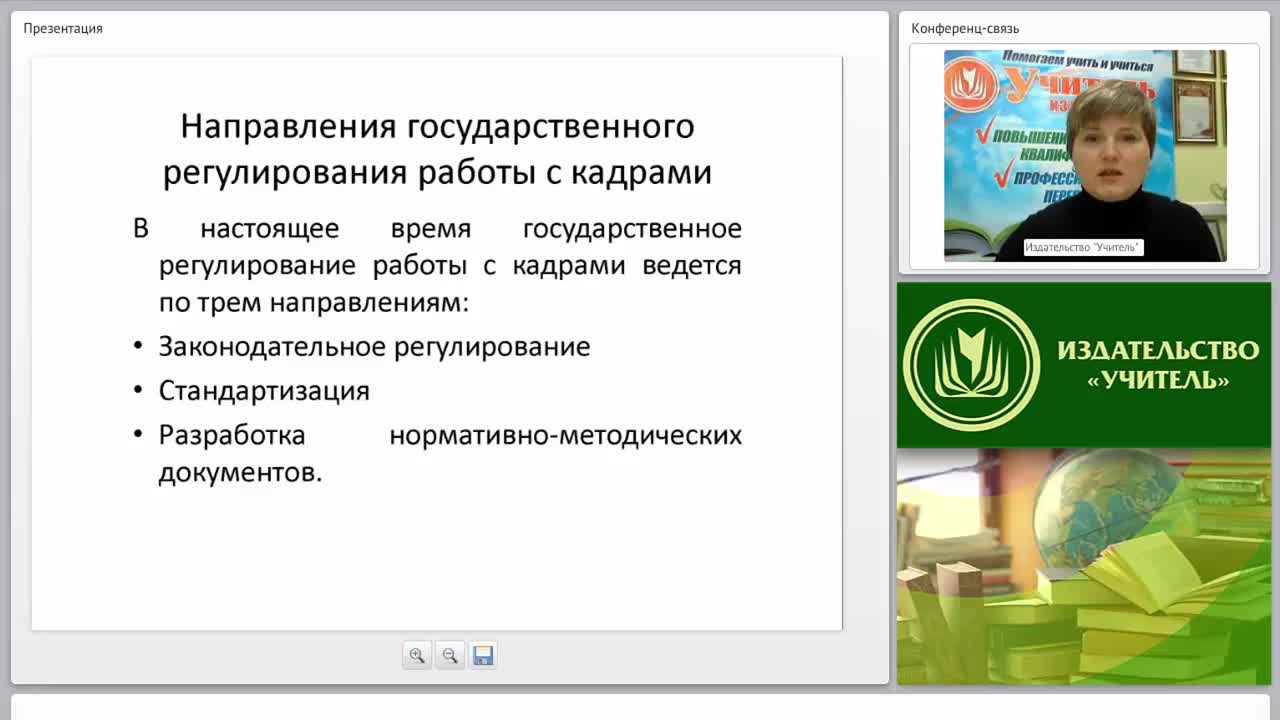Click the paragraph starting В настоящее время
Screen dimensions: 1280x720
[x=438, y=265]
